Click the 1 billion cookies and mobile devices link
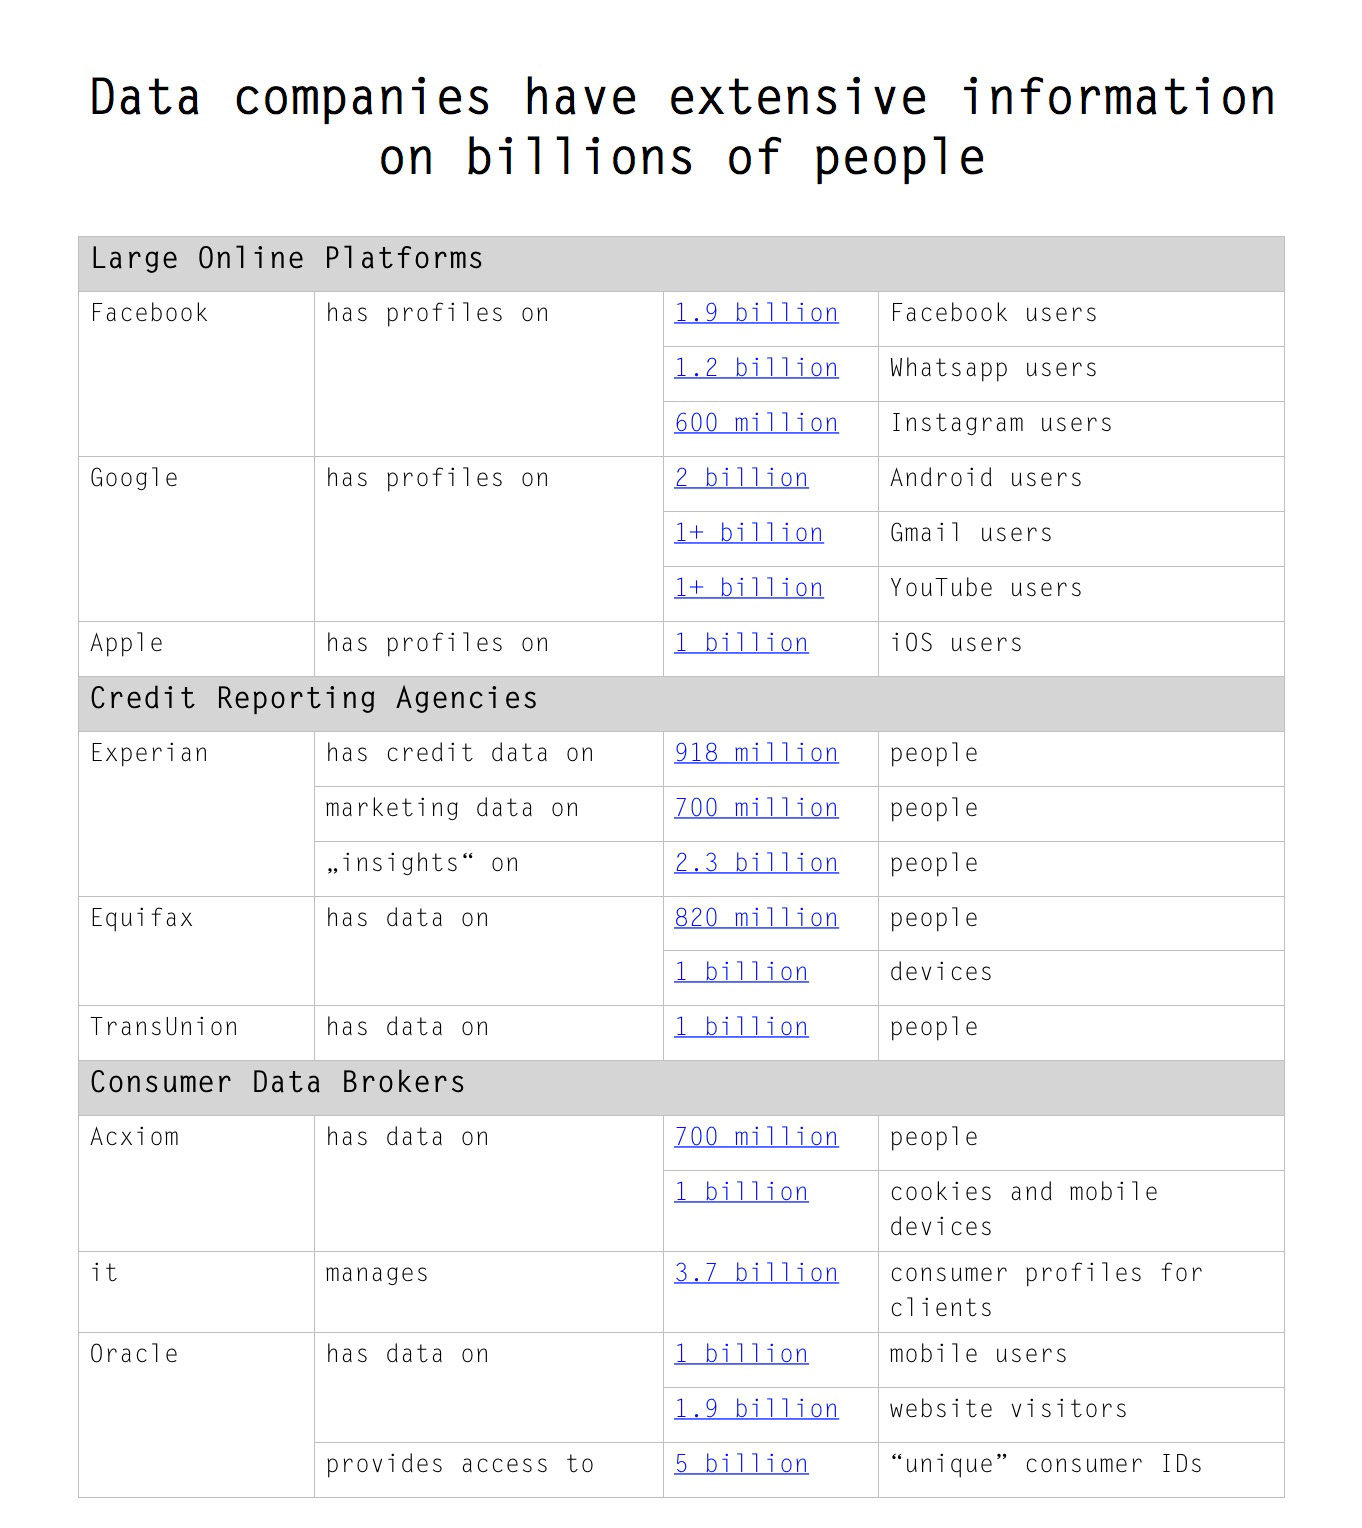 tap(741, 1193)
